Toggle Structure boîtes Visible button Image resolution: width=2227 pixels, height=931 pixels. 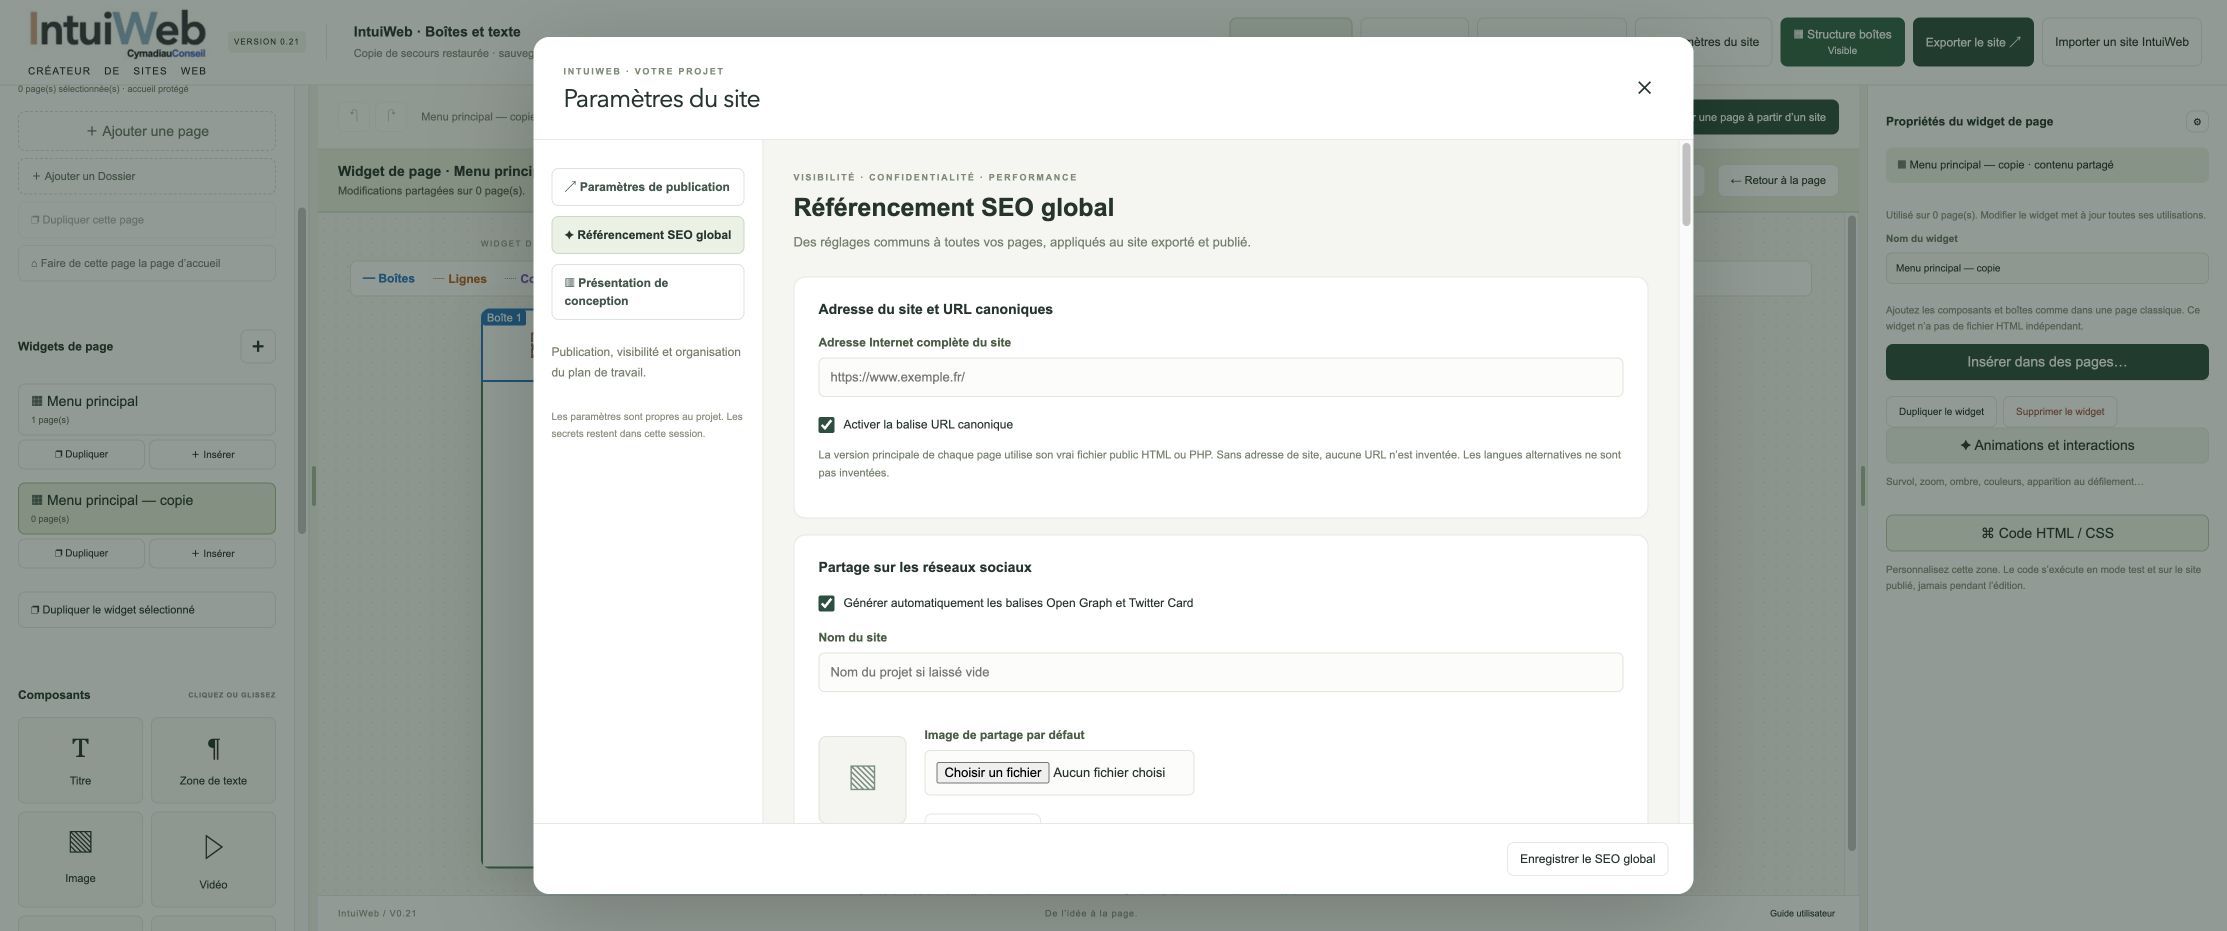click(1842, 42)
